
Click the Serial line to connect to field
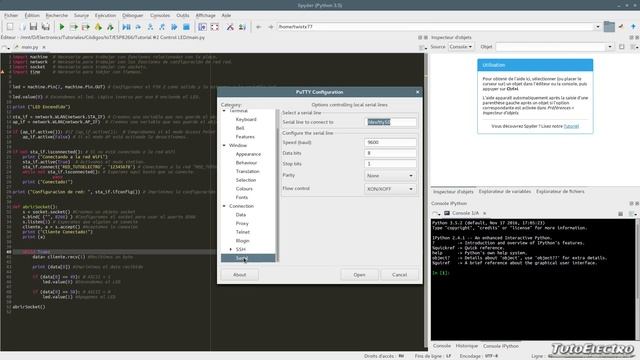point(390,122)
